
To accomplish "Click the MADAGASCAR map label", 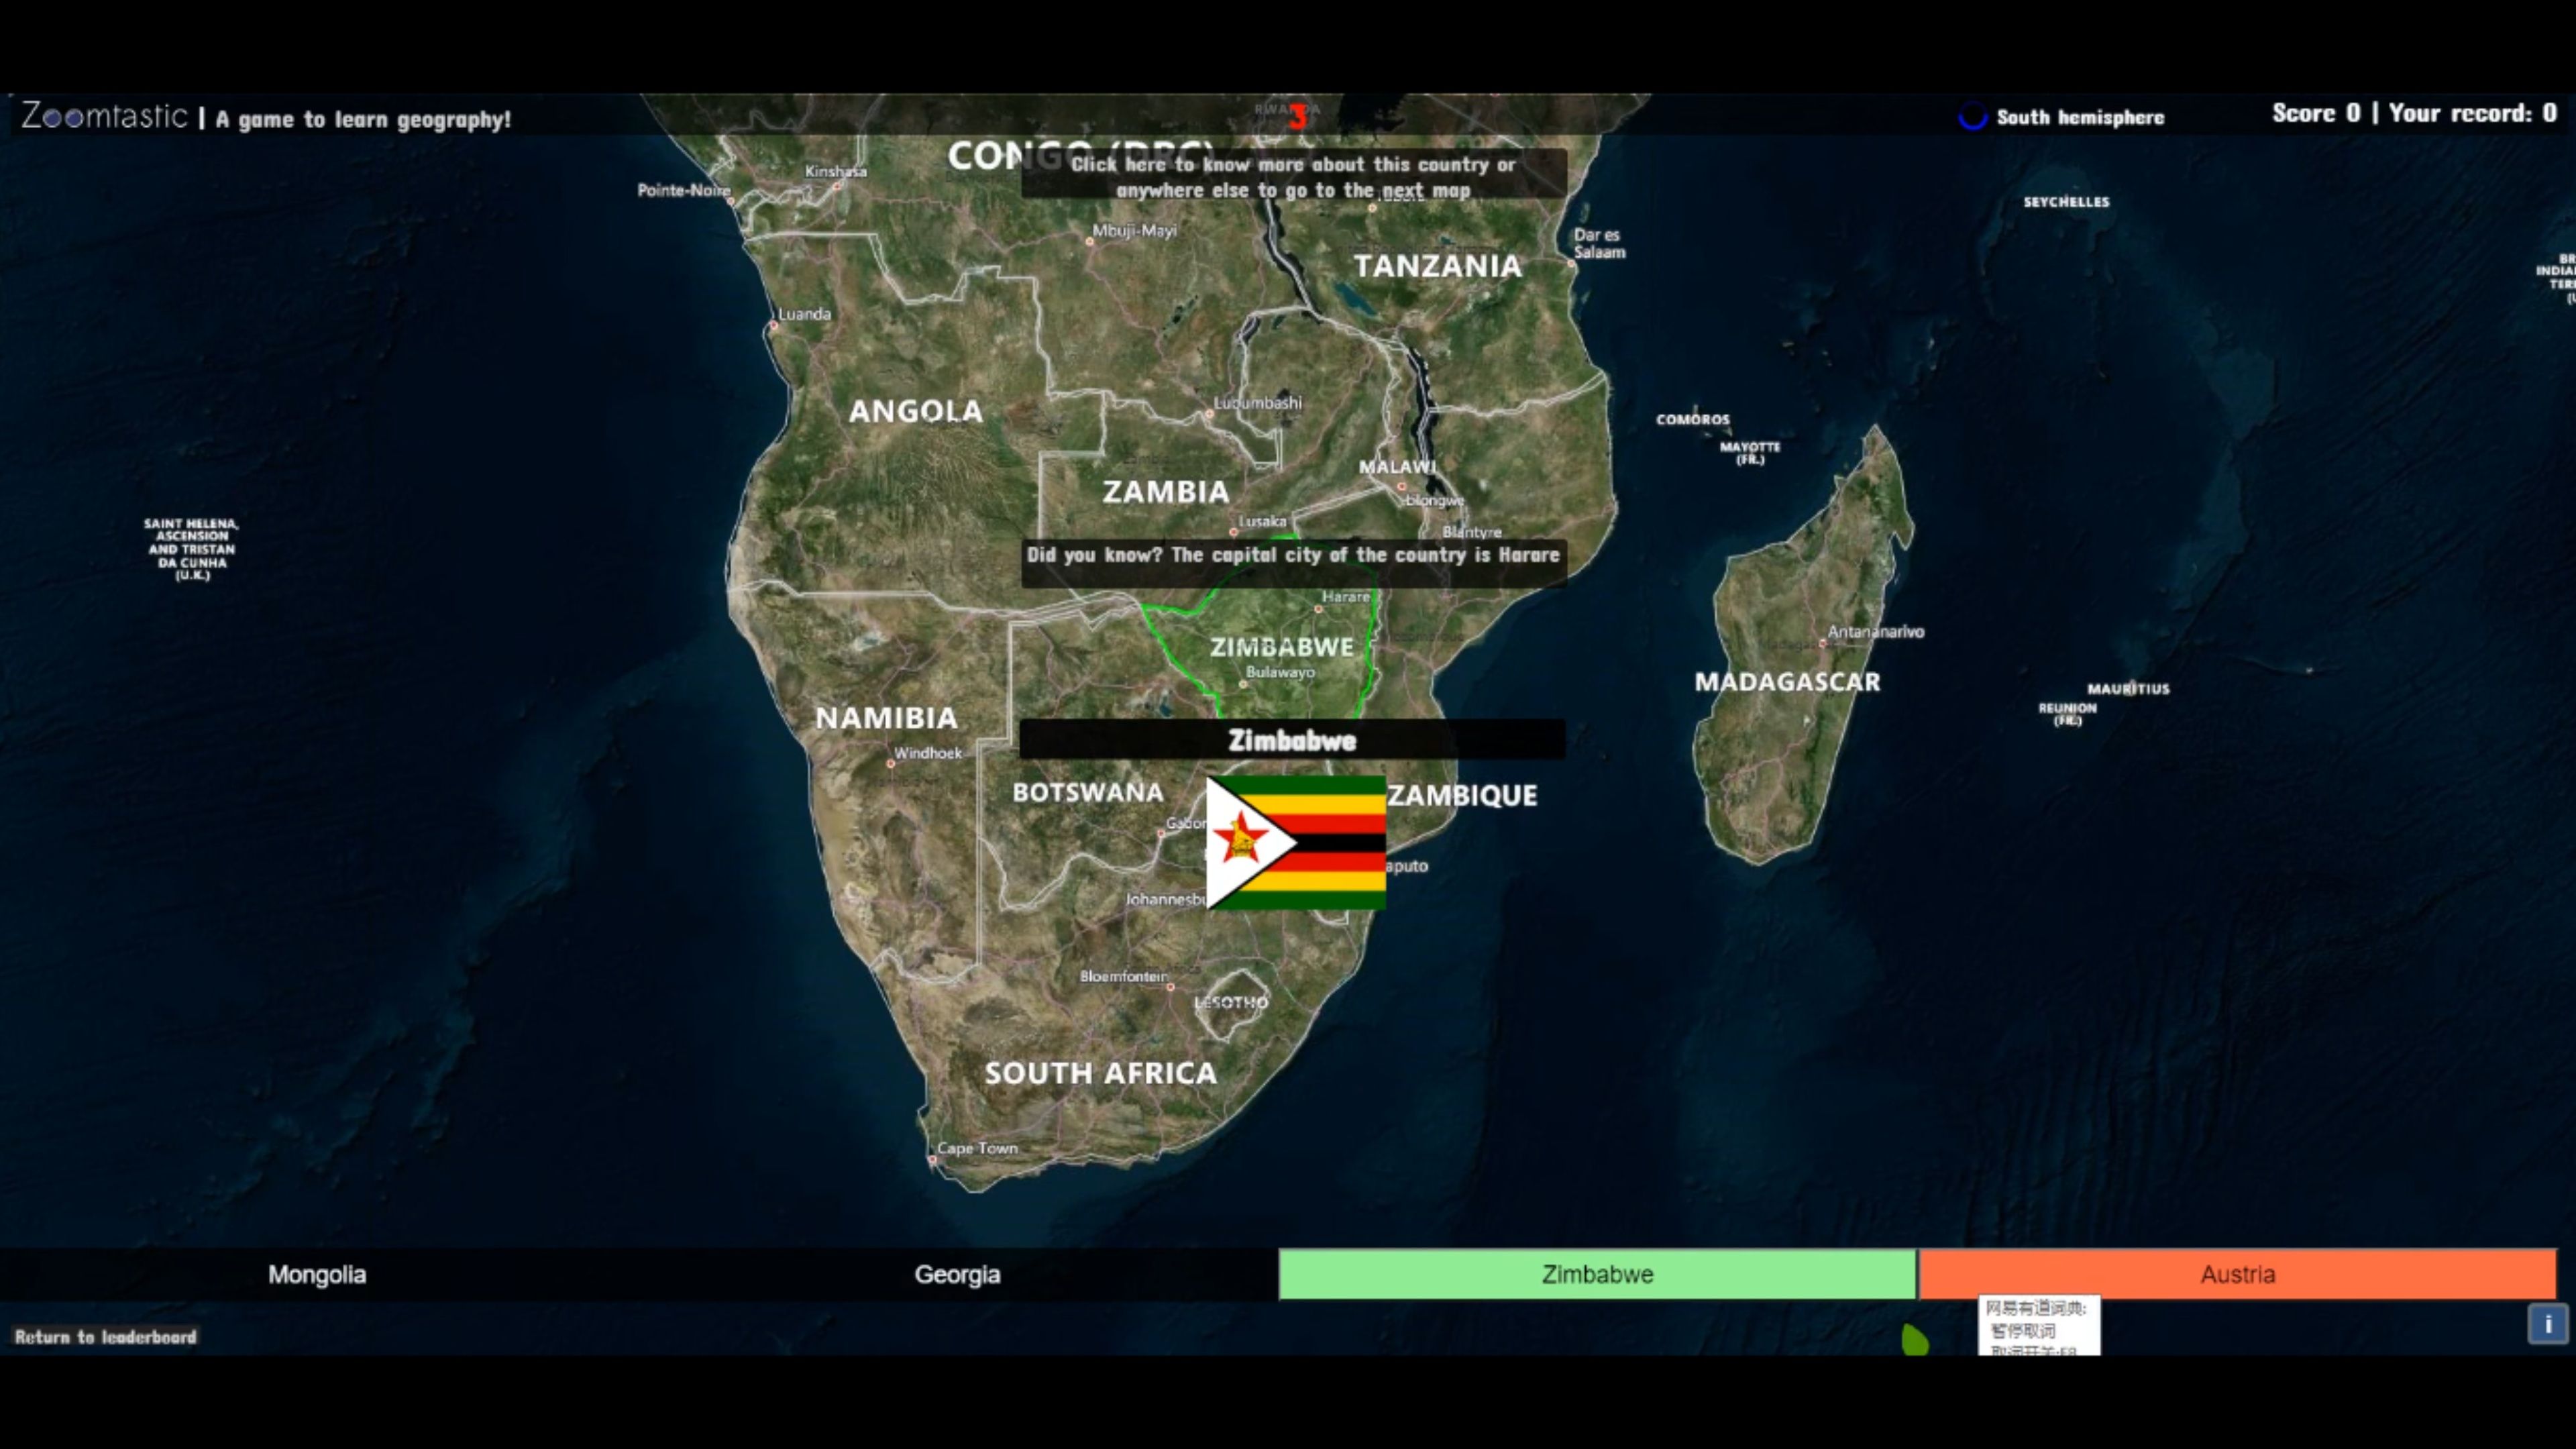I will point(1787,682).
